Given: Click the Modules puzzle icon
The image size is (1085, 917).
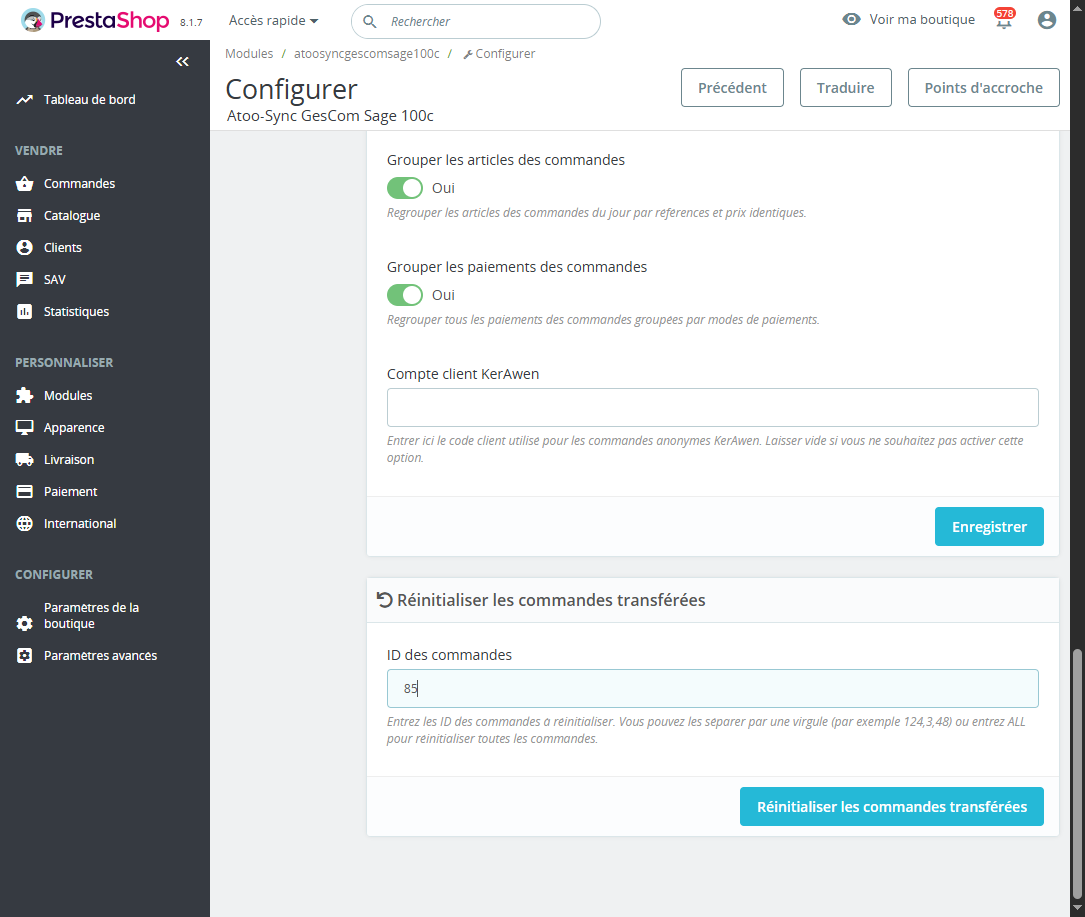Looking at the screenshot, I should click(25, 395).
